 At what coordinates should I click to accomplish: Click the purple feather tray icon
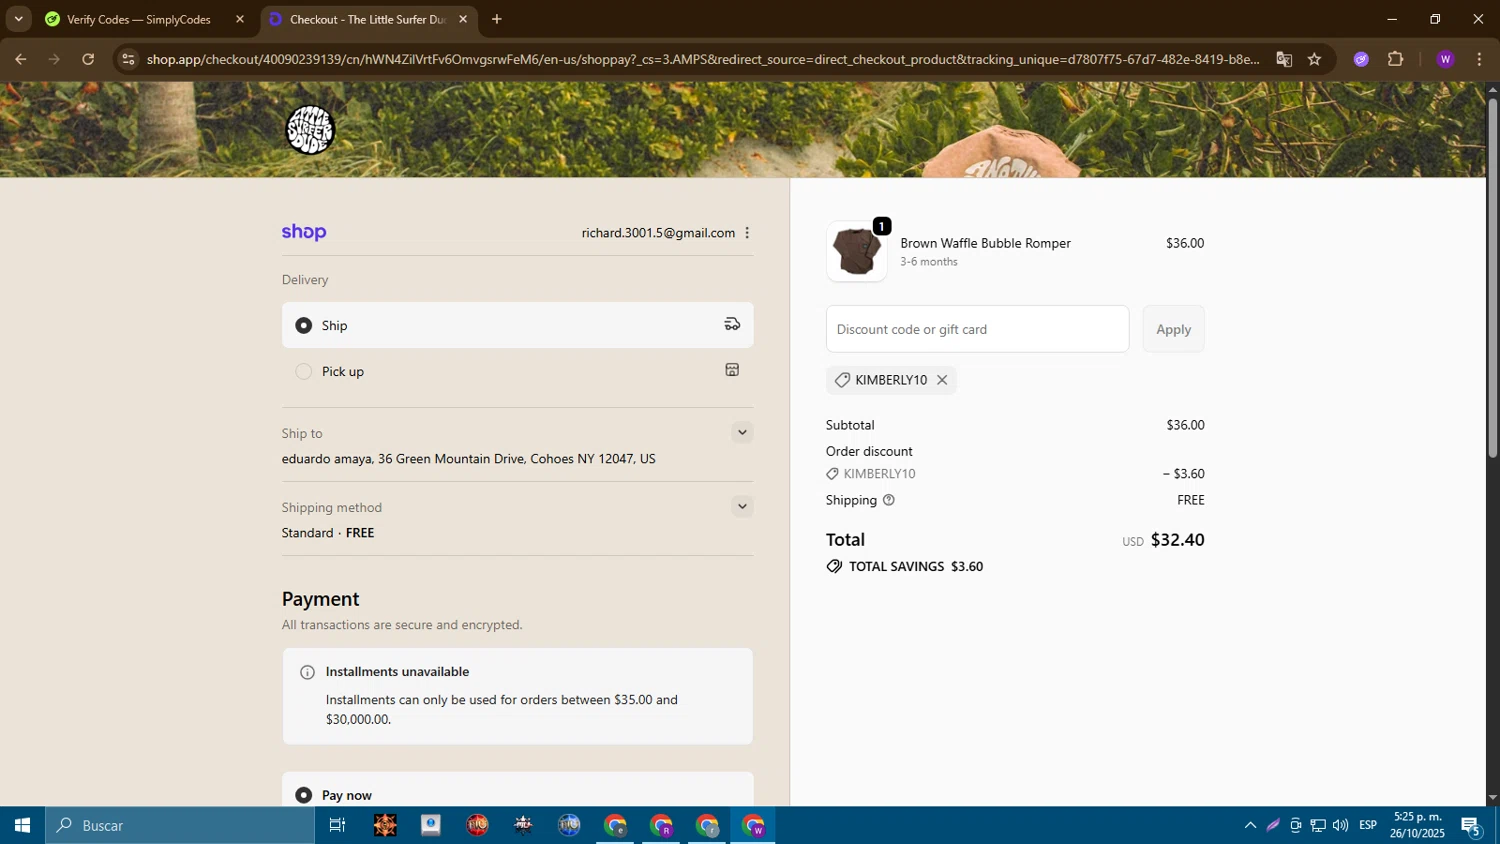tap(1273, 825)
